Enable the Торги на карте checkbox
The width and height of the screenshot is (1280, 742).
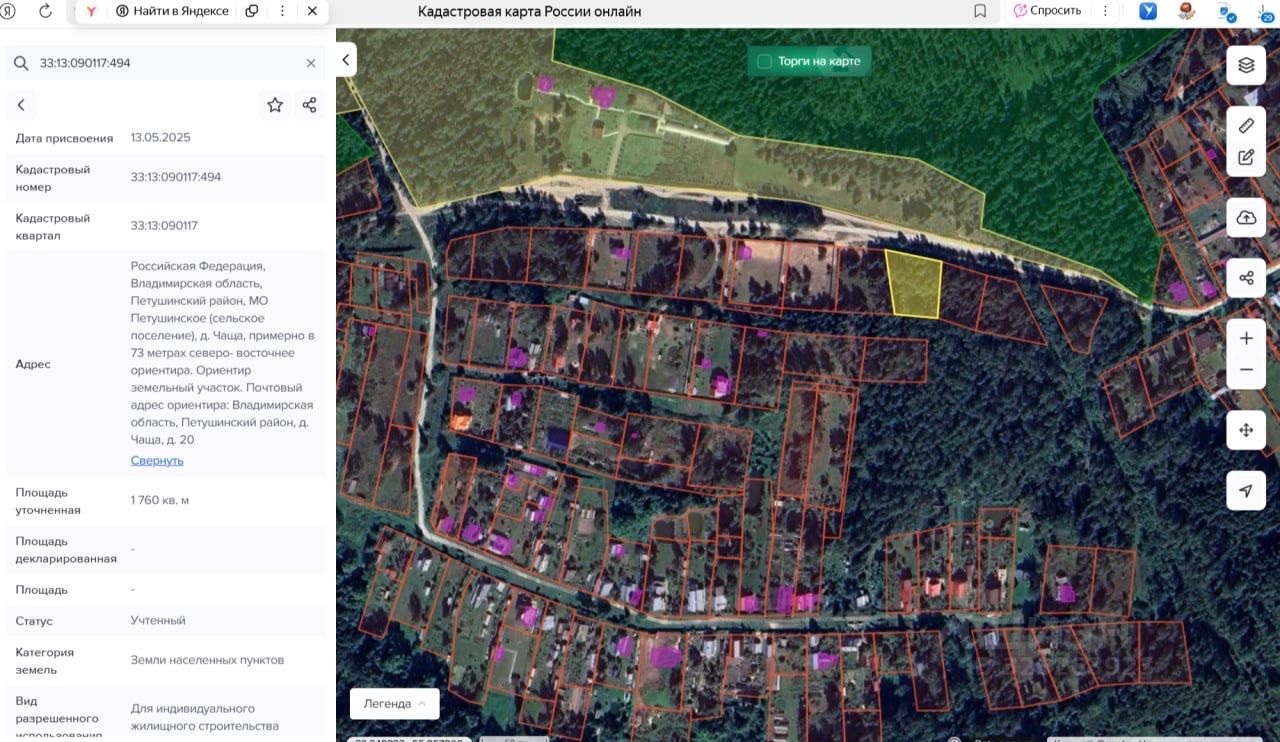[x=765, y=62]
